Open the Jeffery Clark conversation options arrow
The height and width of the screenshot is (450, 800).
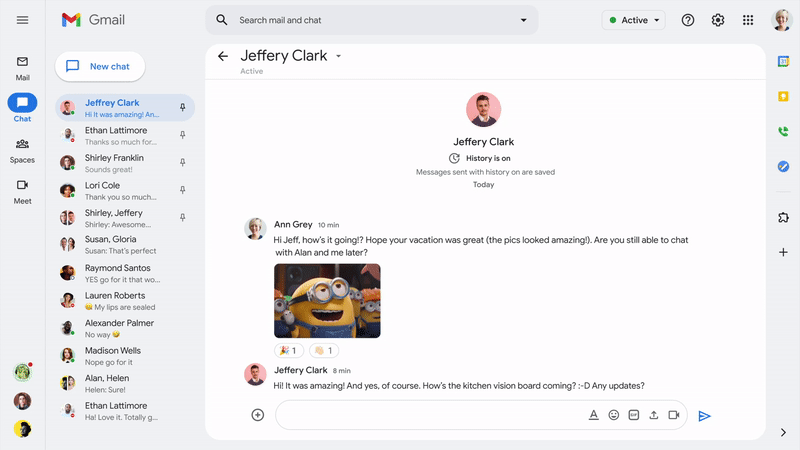[338, 57]
